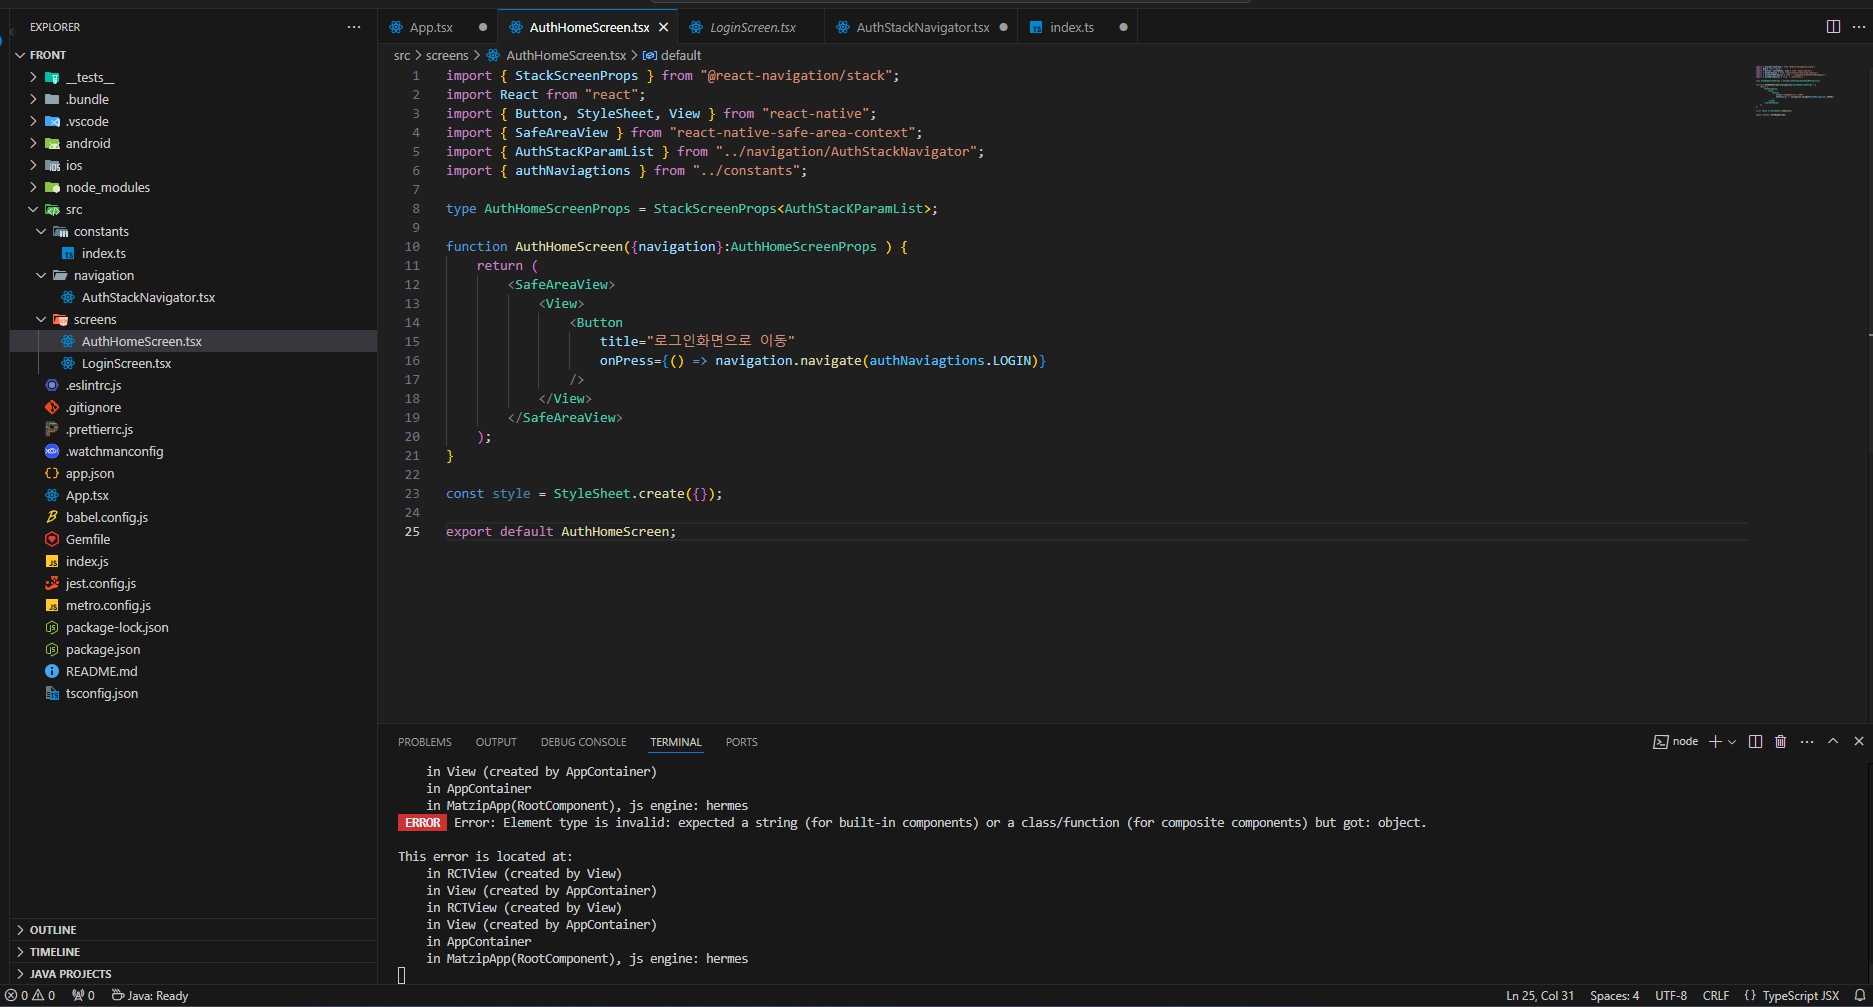The image size is (1873, 1007).
Task: Split the terminal panel
Action: [x=1755, y=741]
